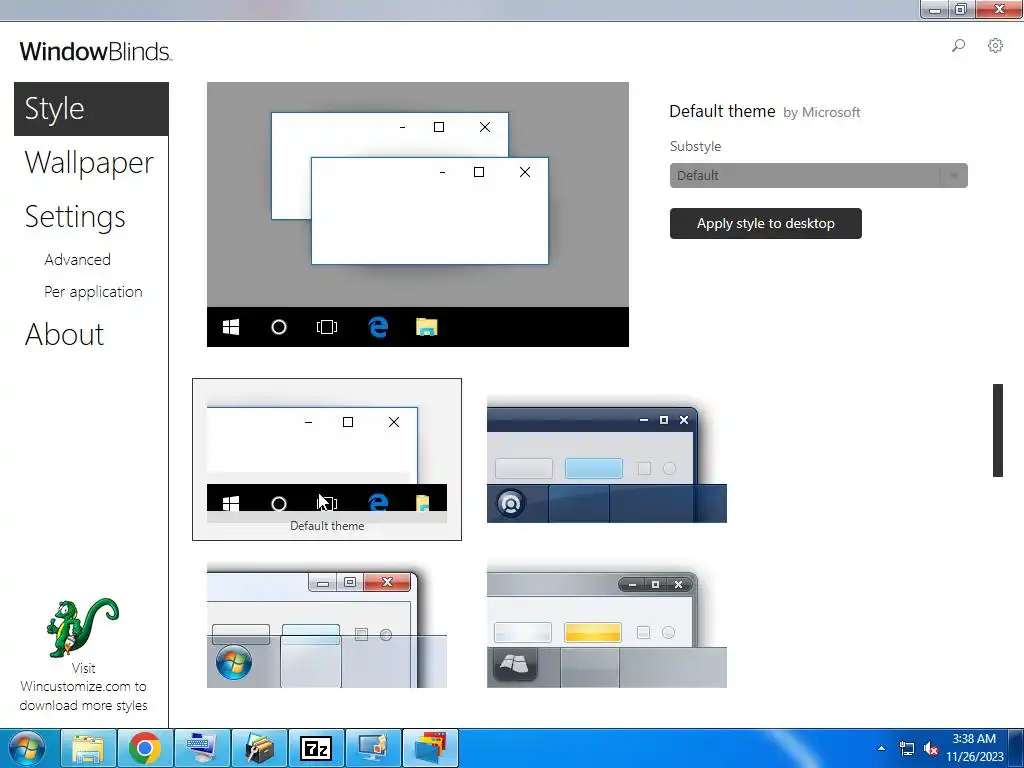Switch to the Style section
1024x768 pixels.
click(x=91, y=109)
